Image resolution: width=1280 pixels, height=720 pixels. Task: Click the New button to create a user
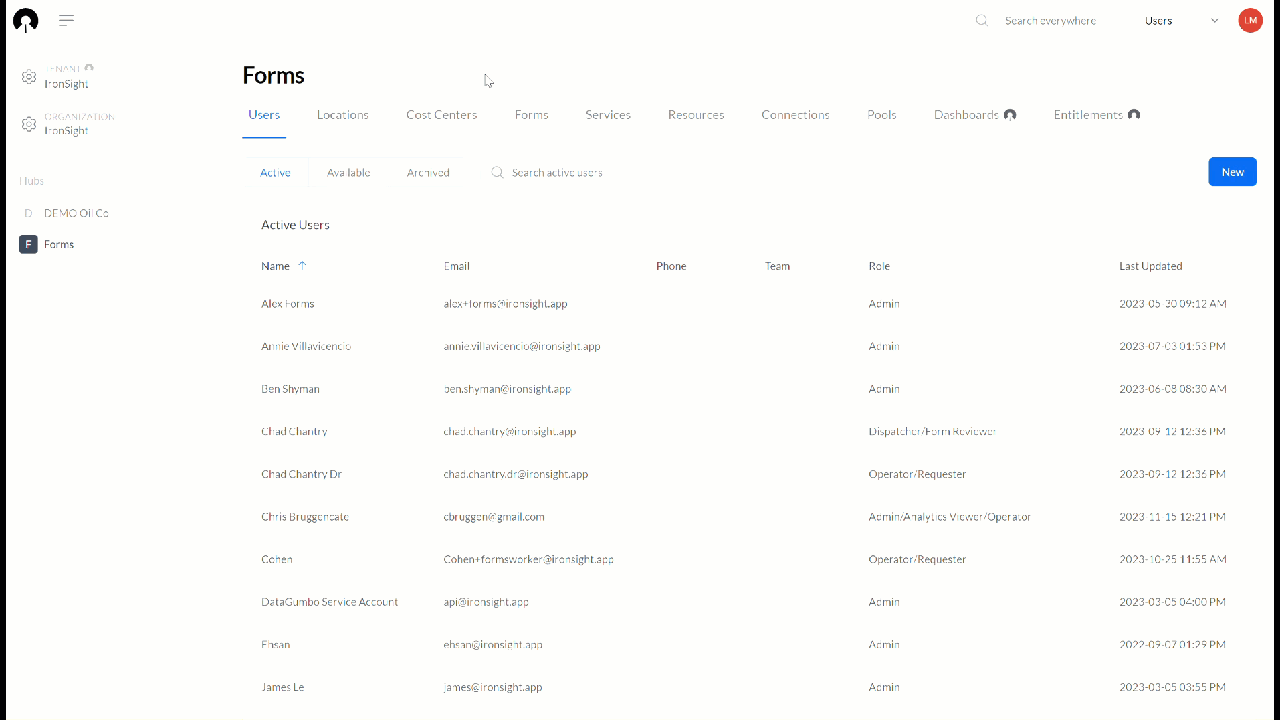click(1232, 171)
